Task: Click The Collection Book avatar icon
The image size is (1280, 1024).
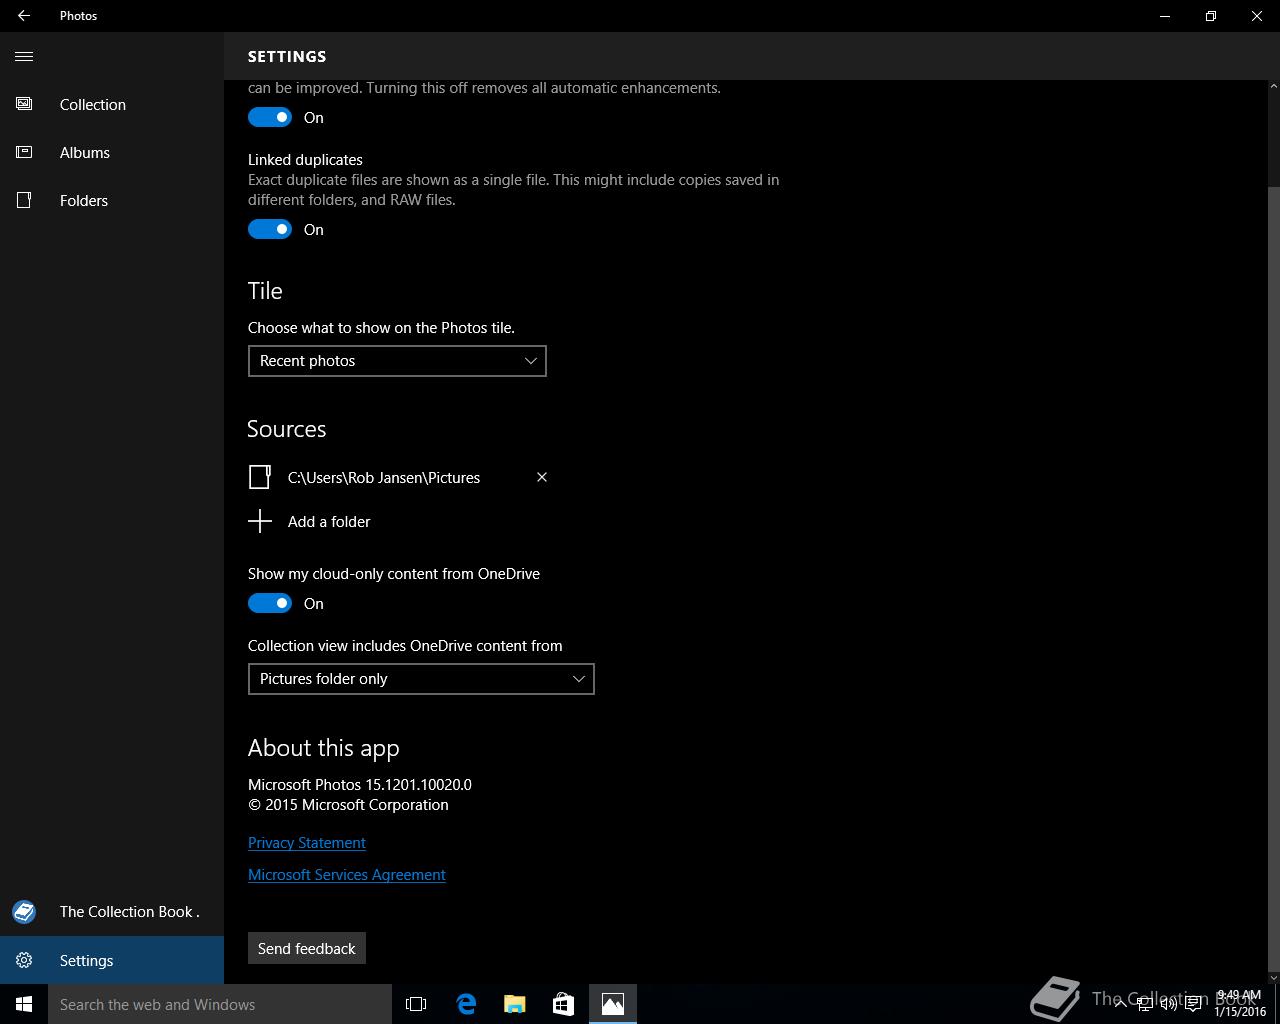Action: [24, 911]
